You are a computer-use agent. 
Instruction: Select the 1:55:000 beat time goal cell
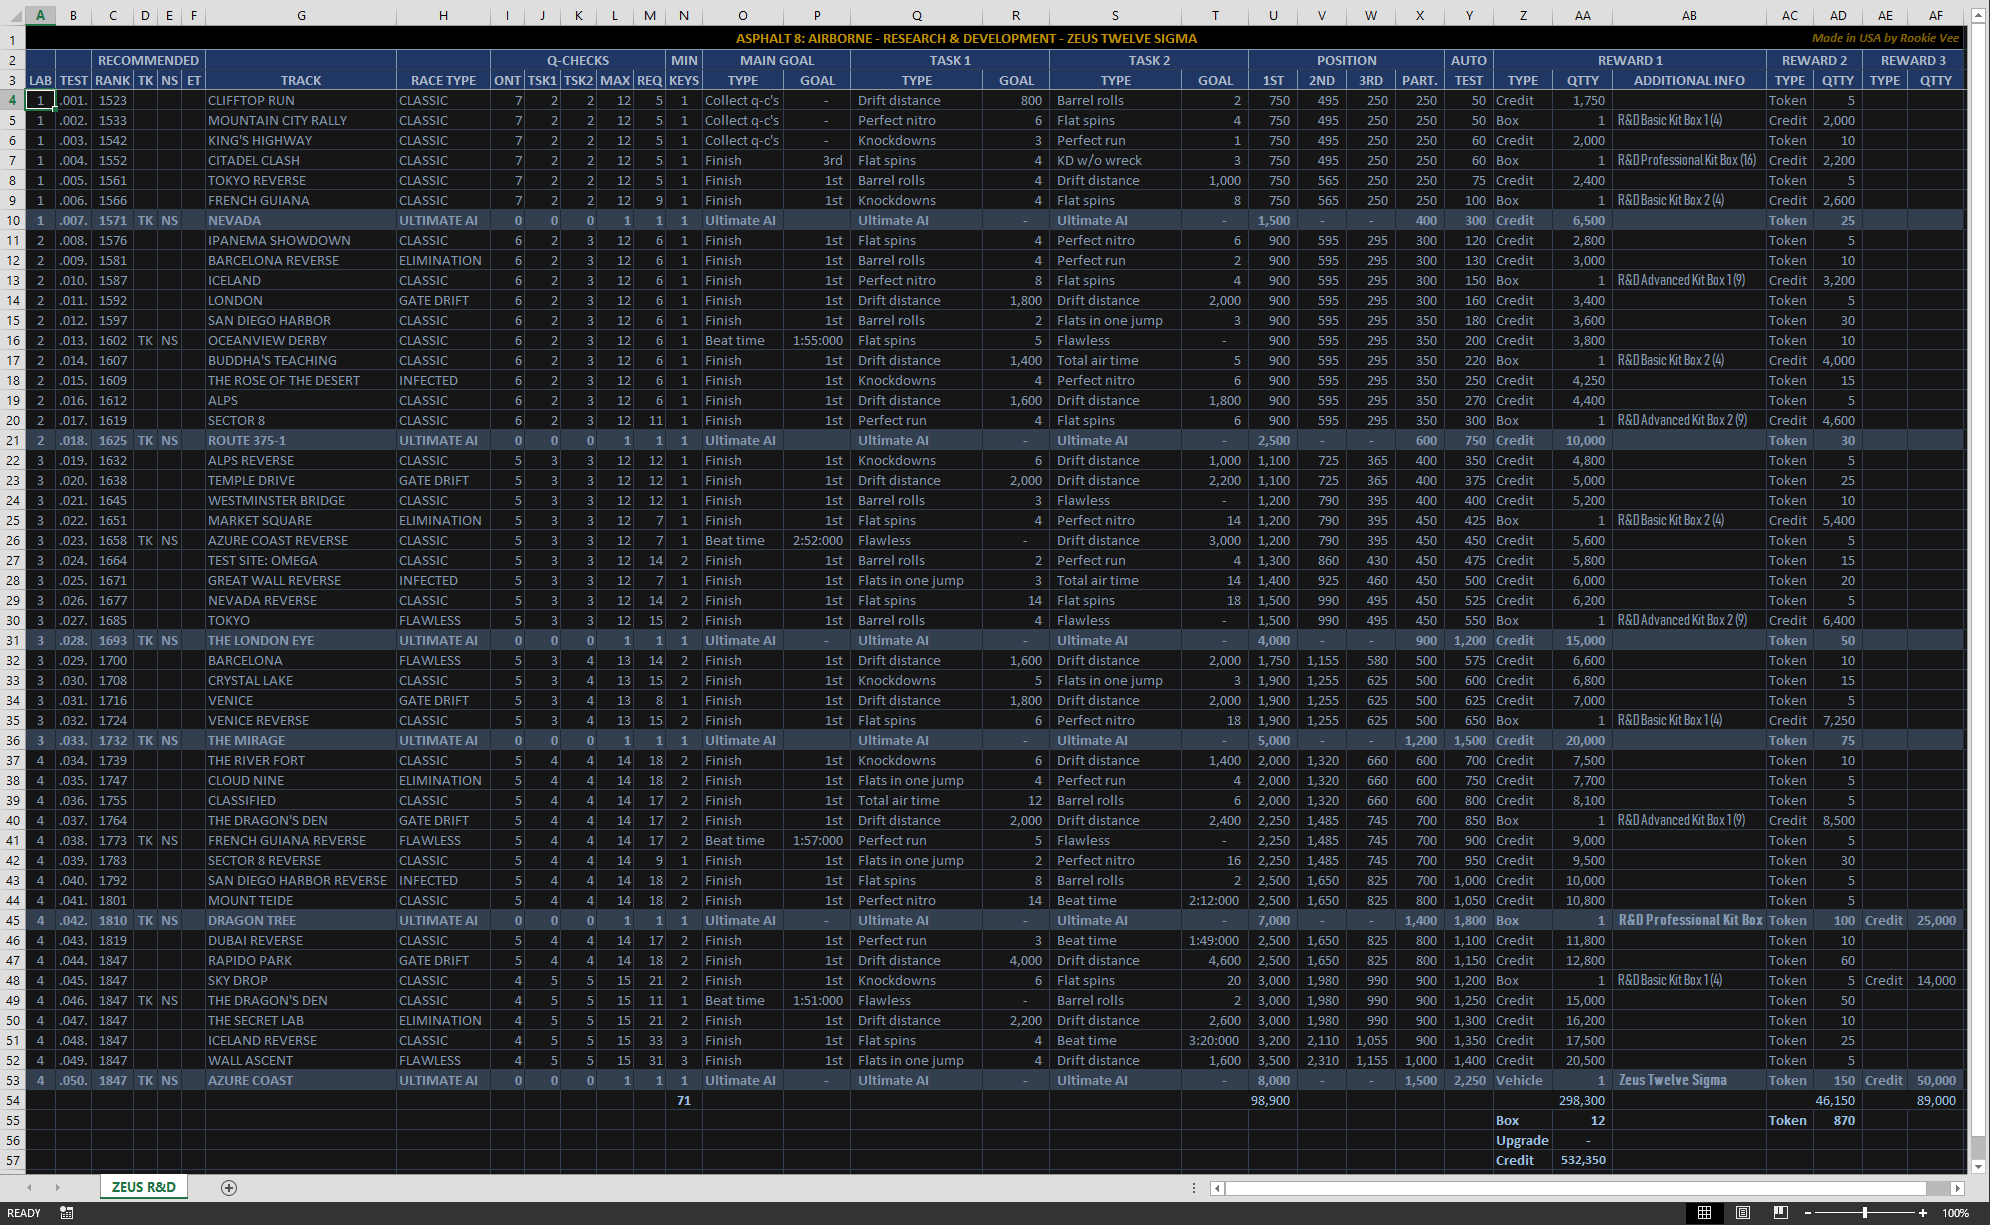(x=817, y=340)
